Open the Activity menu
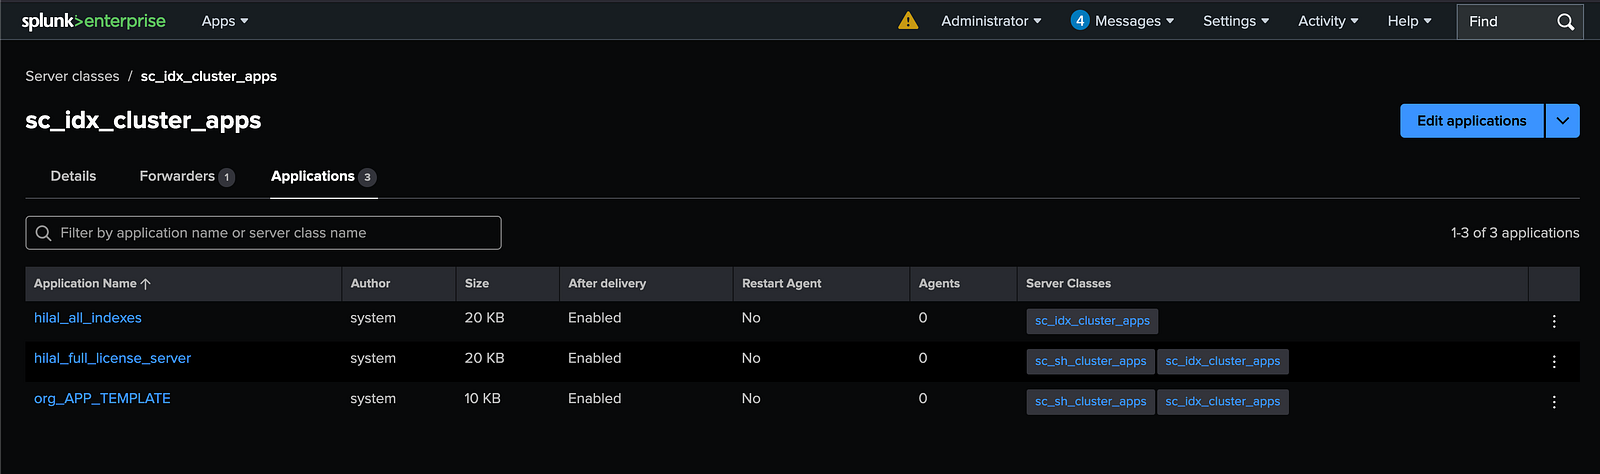 [1327, 21]
